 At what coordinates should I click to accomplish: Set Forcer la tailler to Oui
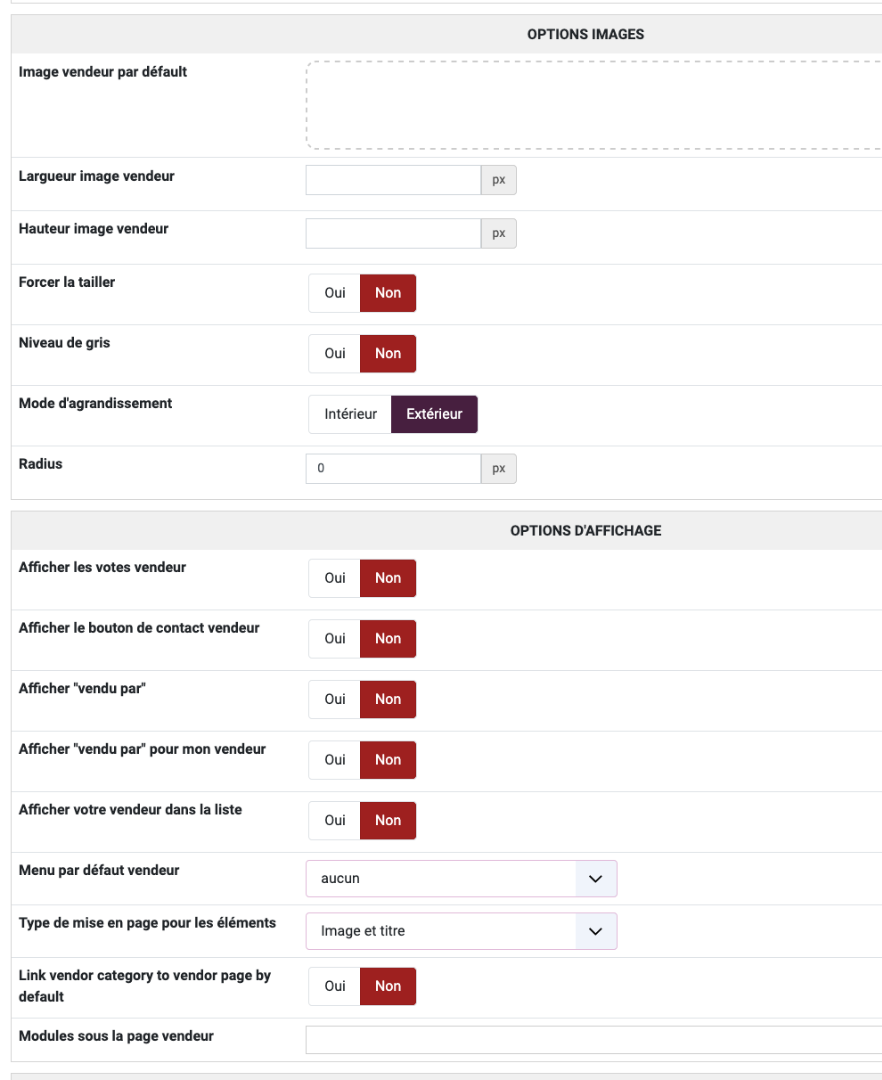pos(334,293)
